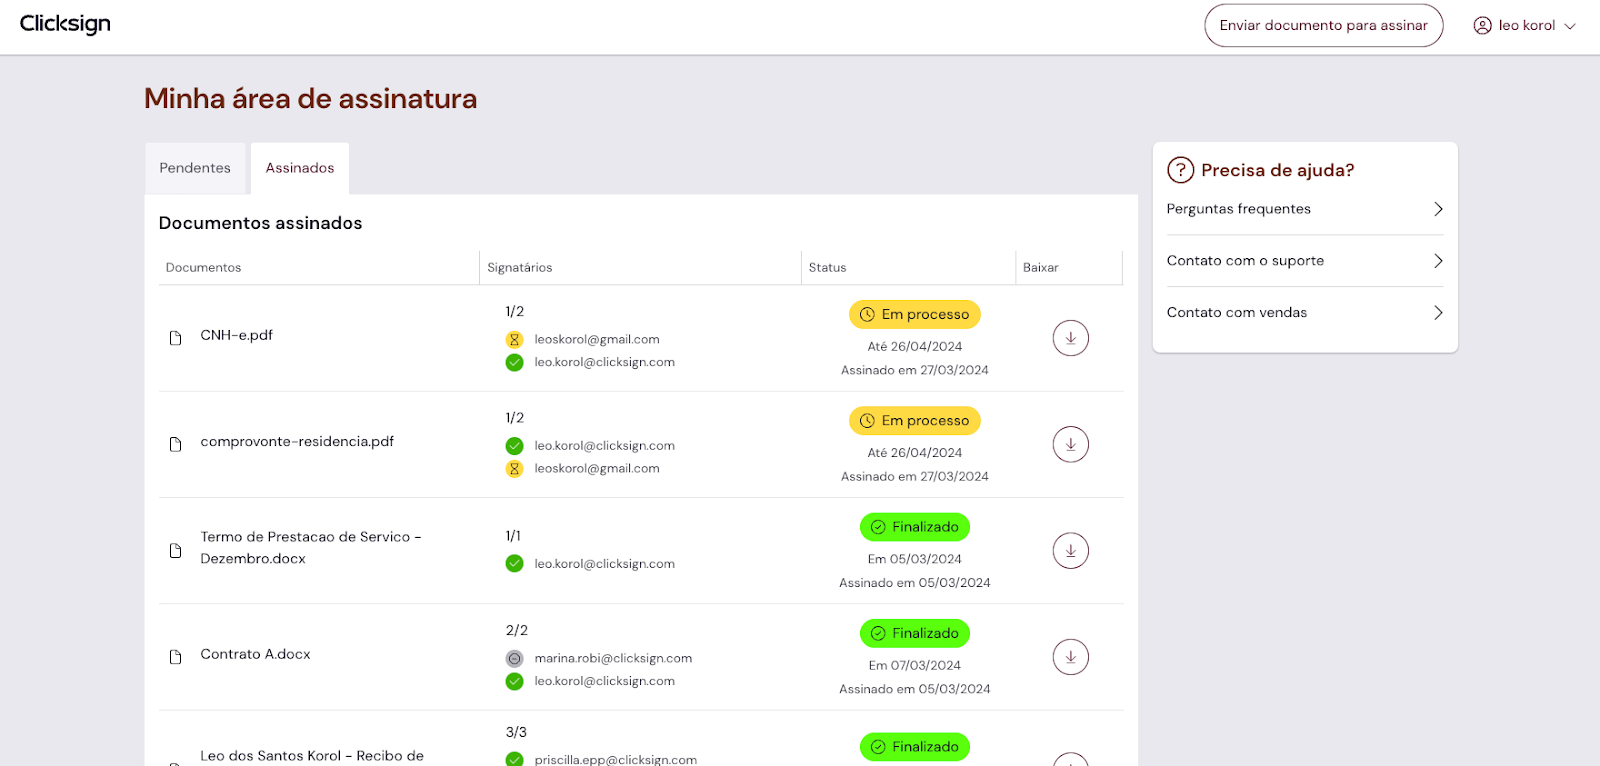Click file icon next to comprovonte-residencia.pdf
The image size is (1600, 766).
pyautogui.click(x=175, y=444)
